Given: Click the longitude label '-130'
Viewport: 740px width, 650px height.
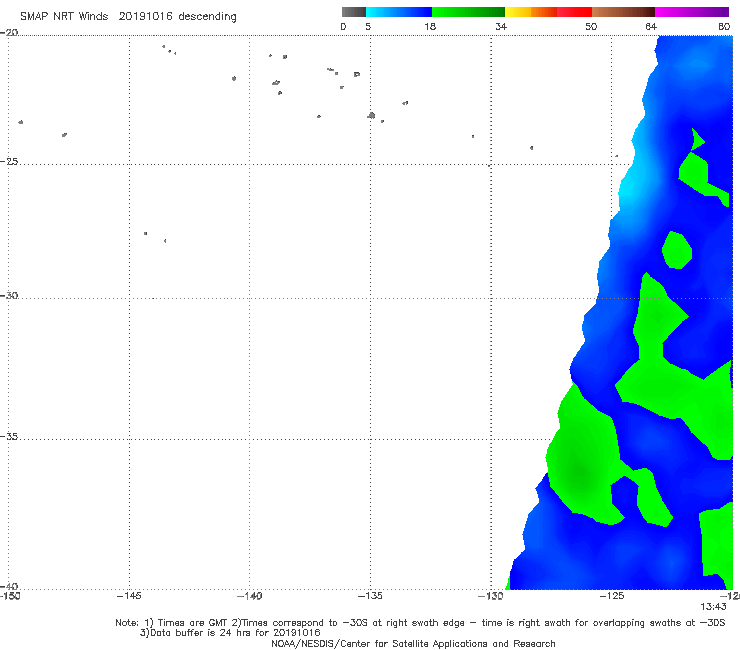Looking at the screenshot, I should [491, 596].
